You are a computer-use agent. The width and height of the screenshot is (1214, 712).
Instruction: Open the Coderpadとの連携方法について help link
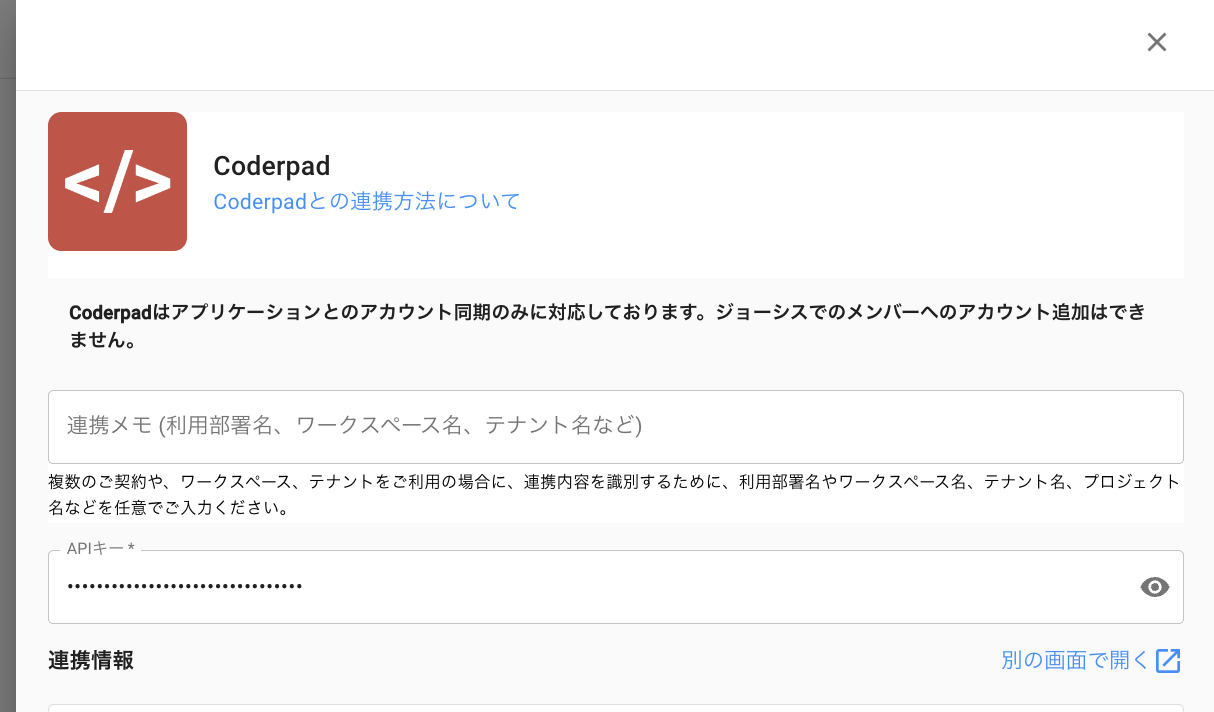pos(367,201)
